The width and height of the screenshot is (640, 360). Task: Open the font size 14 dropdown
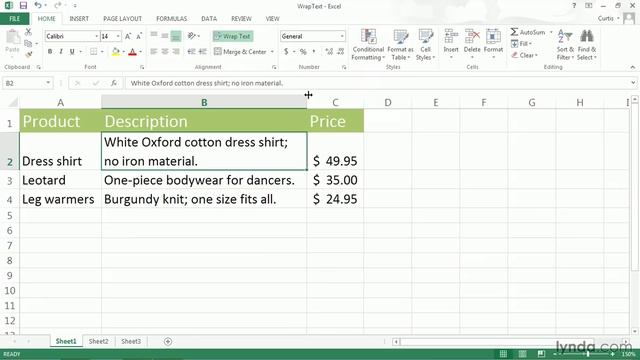(118, 36)
